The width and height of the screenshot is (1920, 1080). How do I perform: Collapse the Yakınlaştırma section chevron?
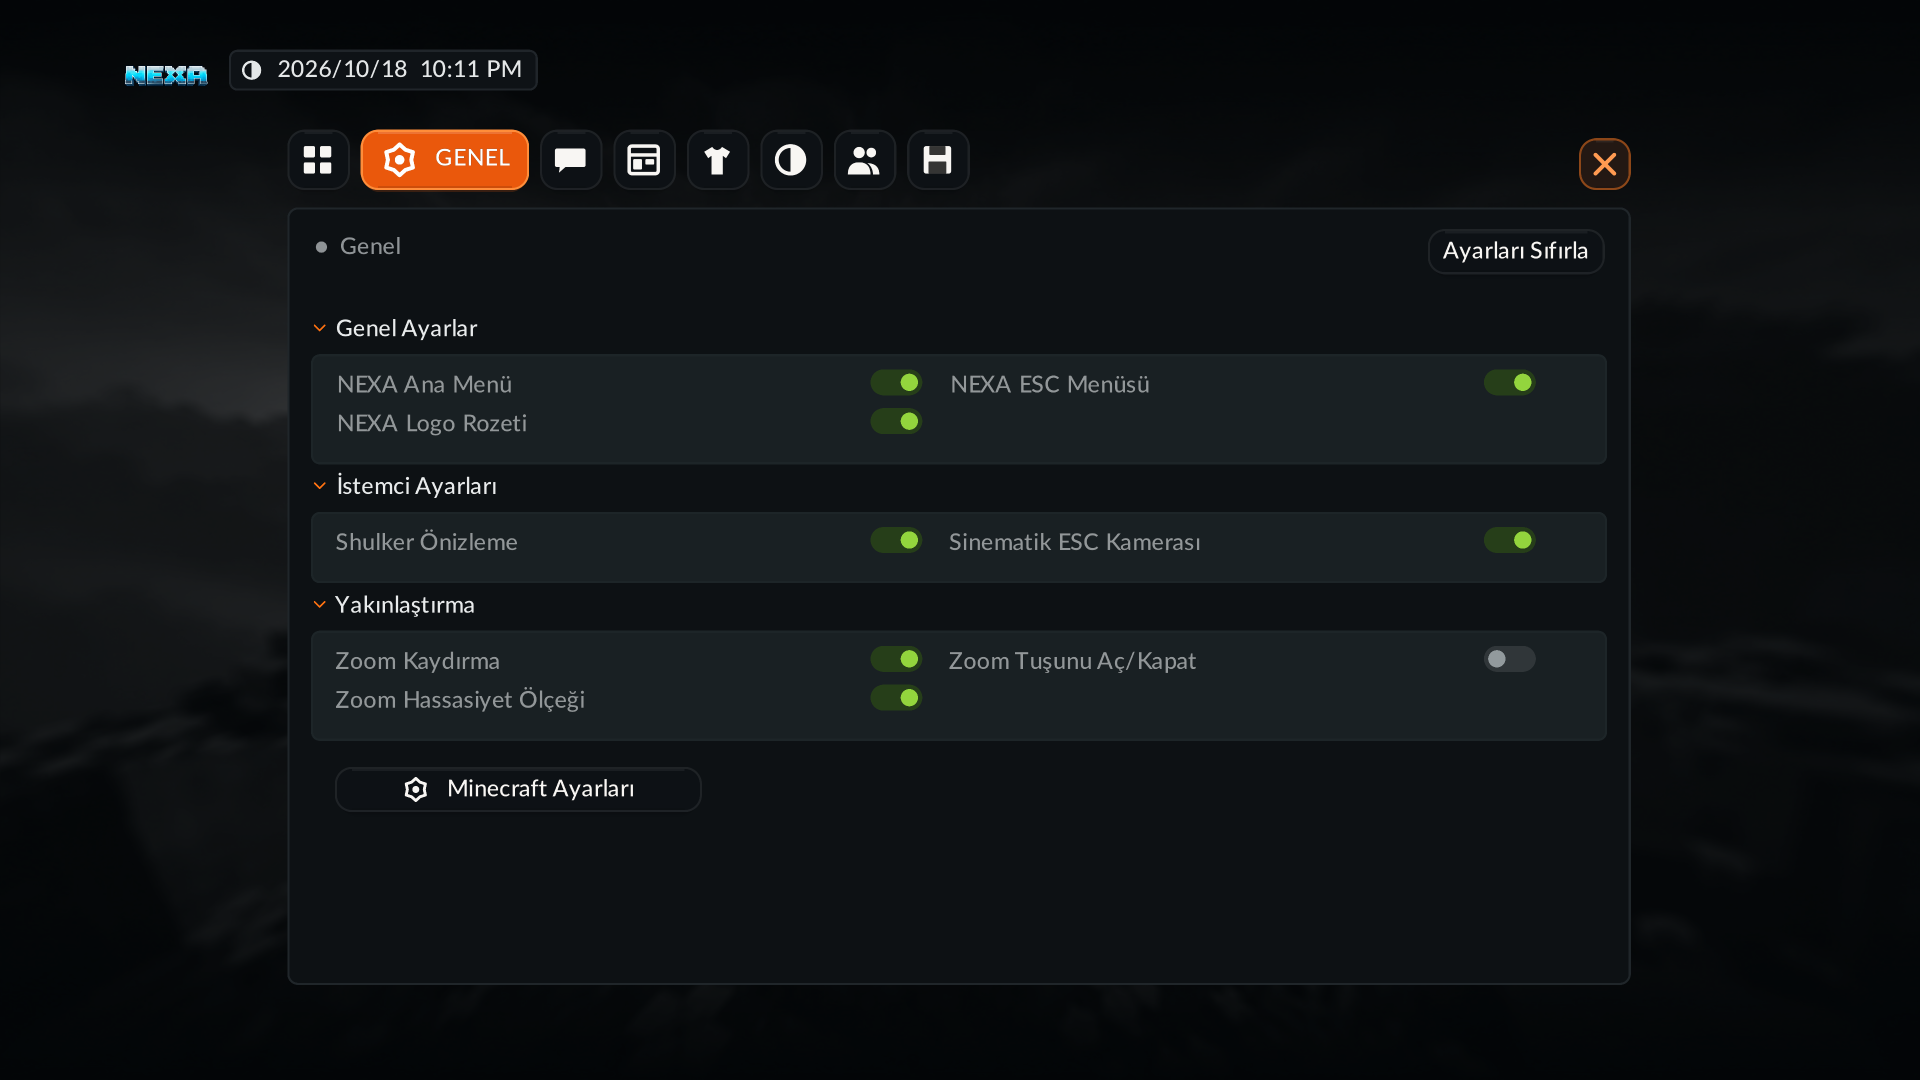click(x=320, y=605)
